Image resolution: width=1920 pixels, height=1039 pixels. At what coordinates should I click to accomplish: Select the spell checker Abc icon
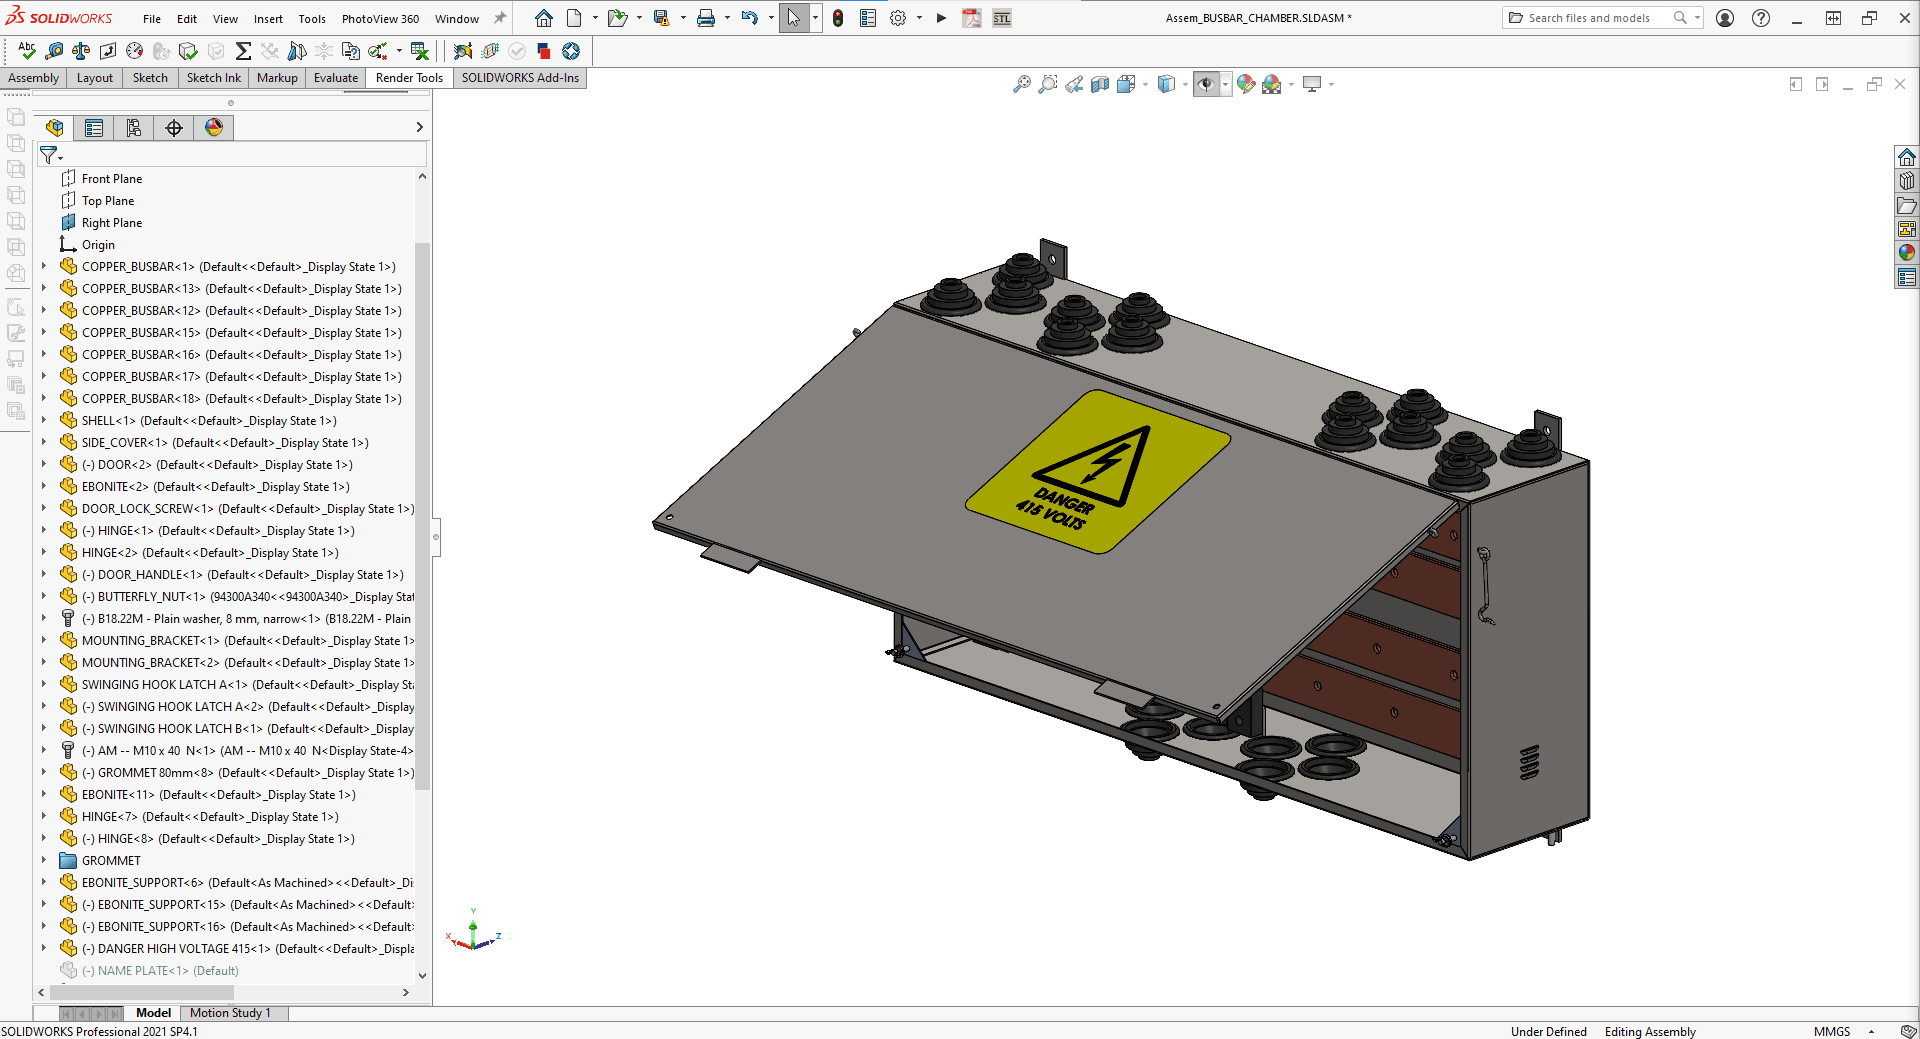click(27, 51)
